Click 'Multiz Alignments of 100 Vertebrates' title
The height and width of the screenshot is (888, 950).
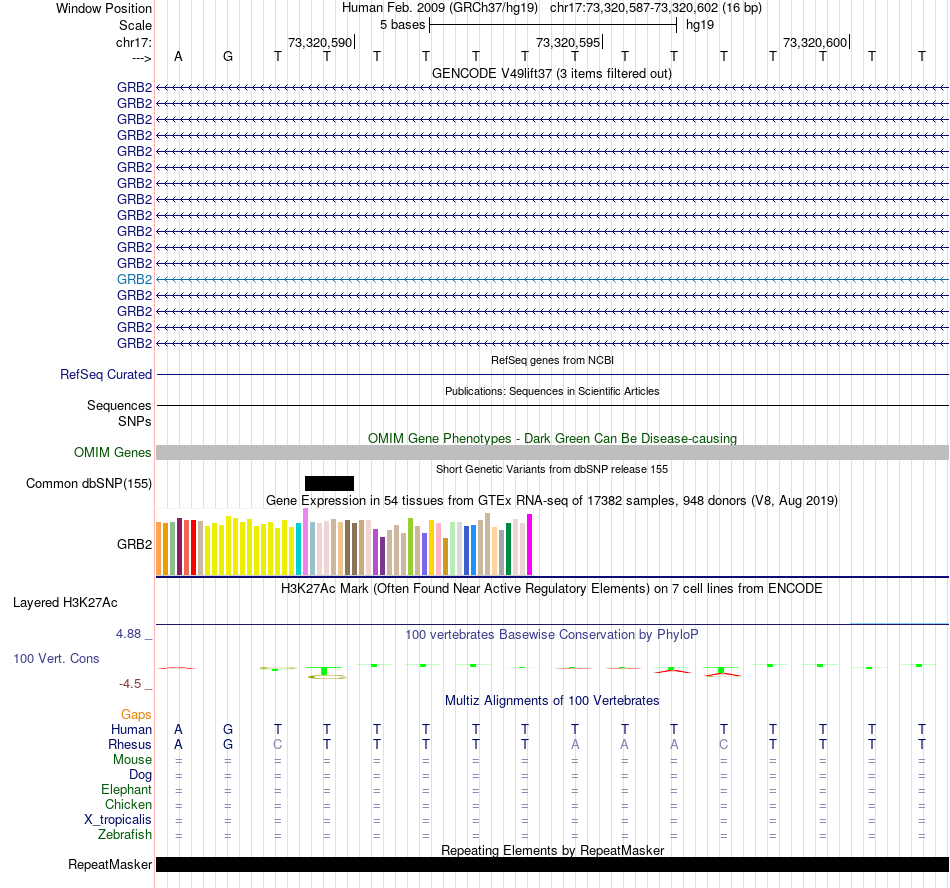tap(552, 701)
